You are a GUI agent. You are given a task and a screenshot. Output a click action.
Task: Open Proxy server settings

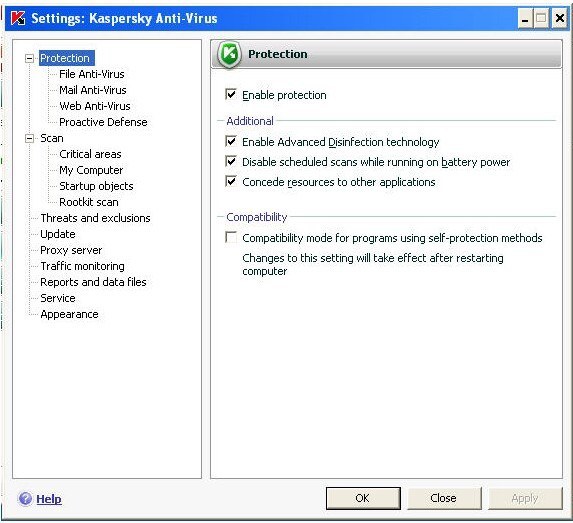(x=71, y=250)
